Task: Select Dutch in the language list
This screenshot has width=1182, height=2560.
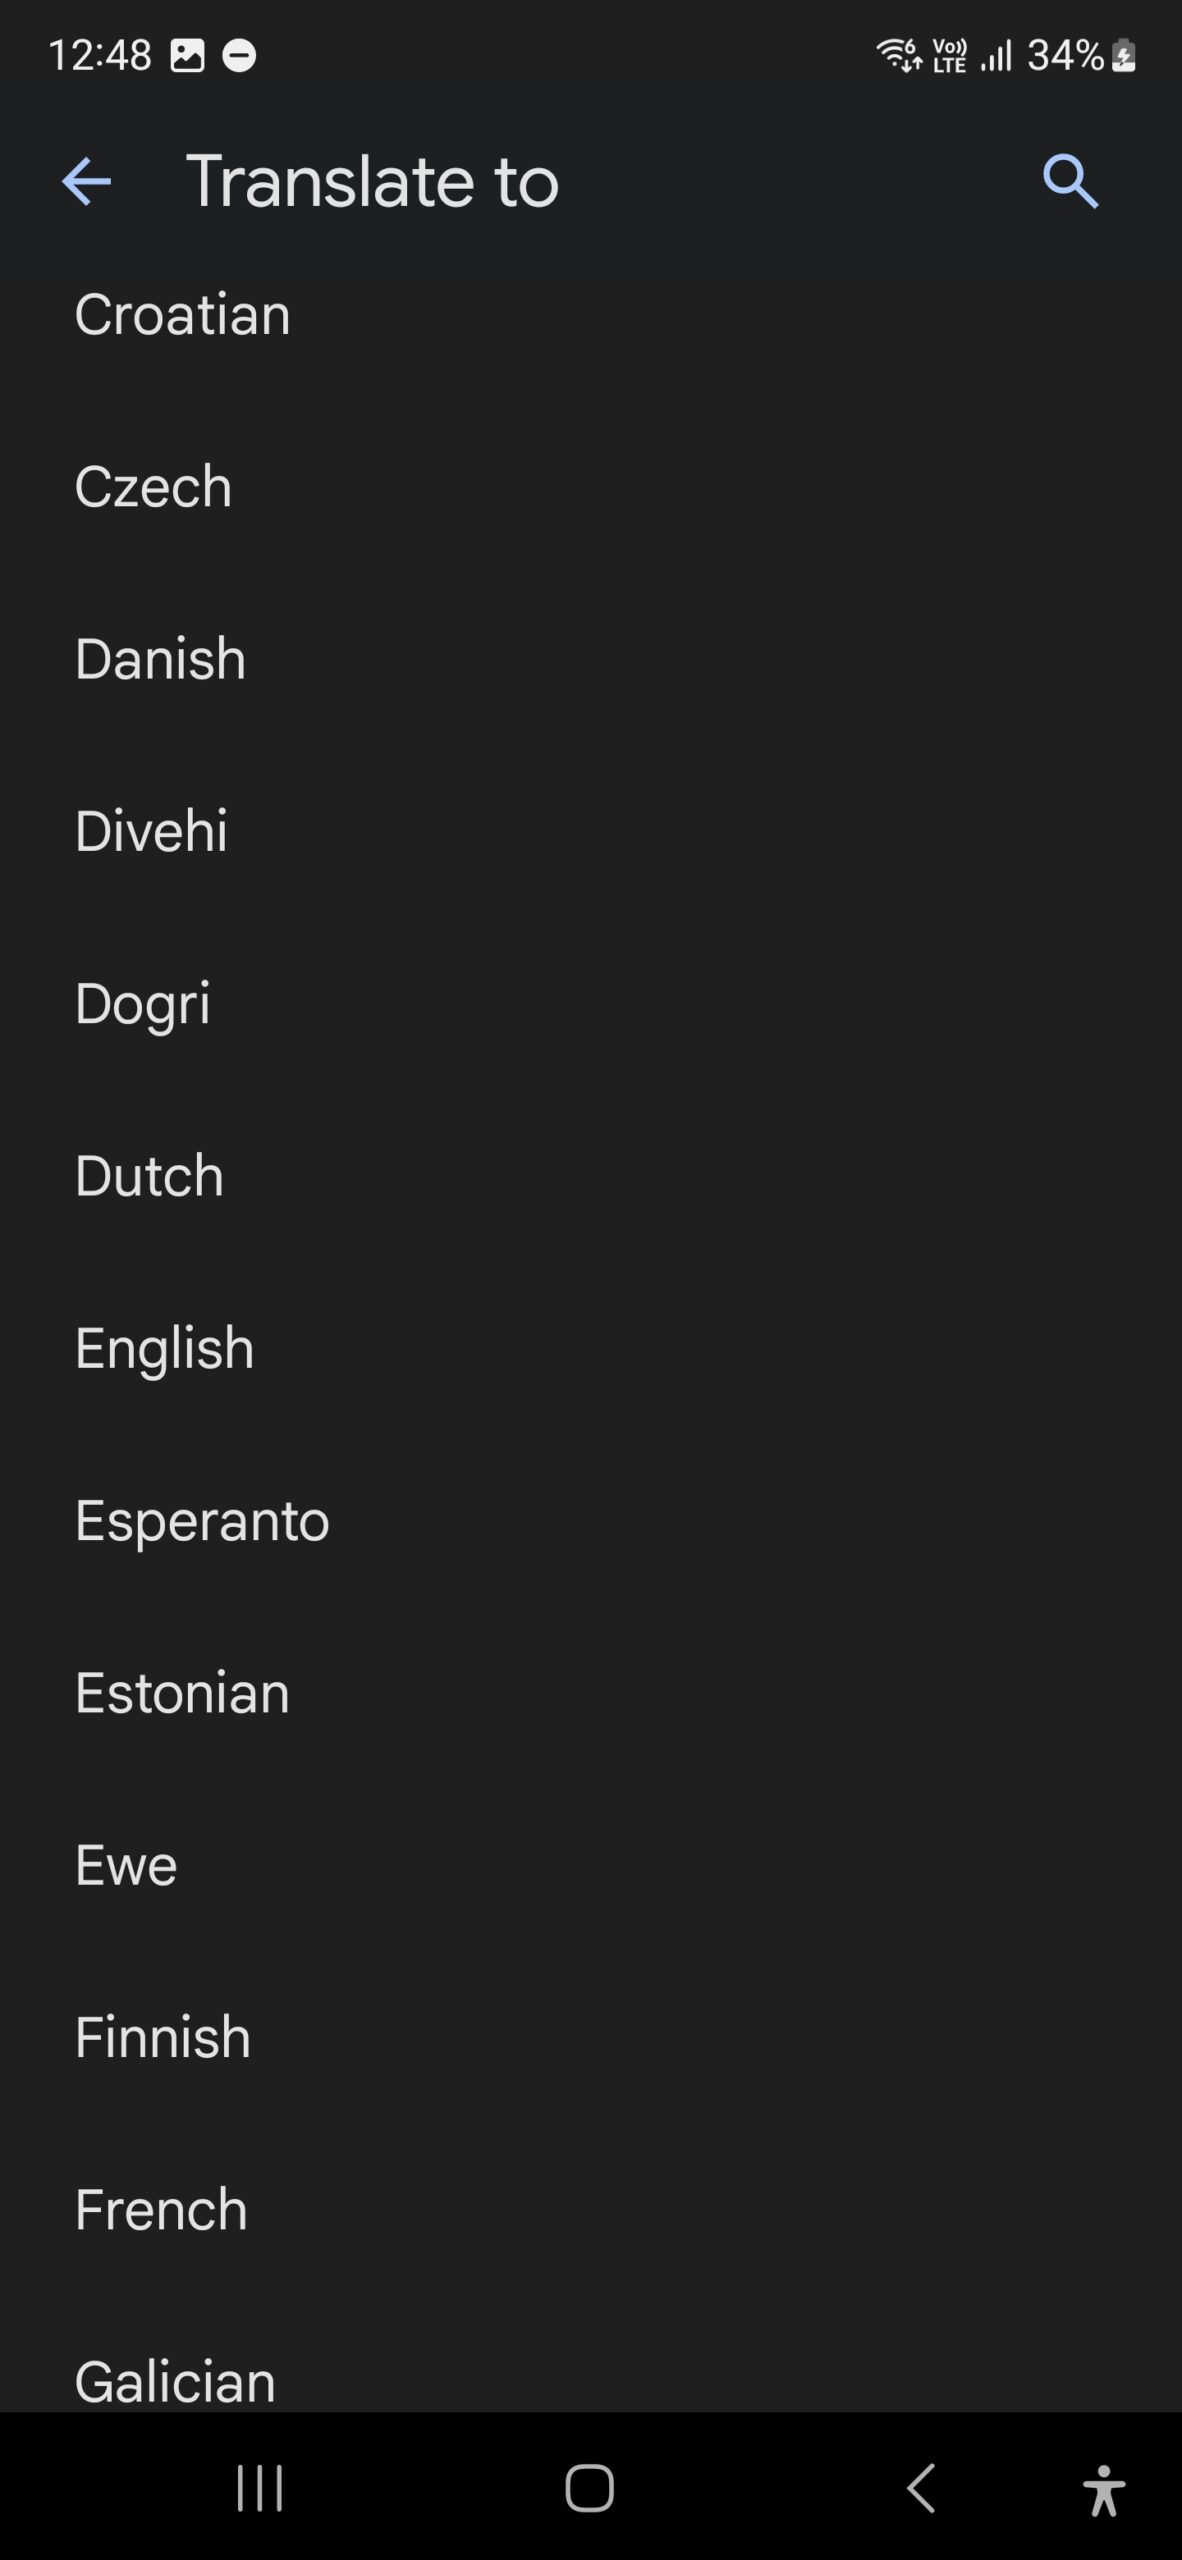Action: click(149, 1176)
